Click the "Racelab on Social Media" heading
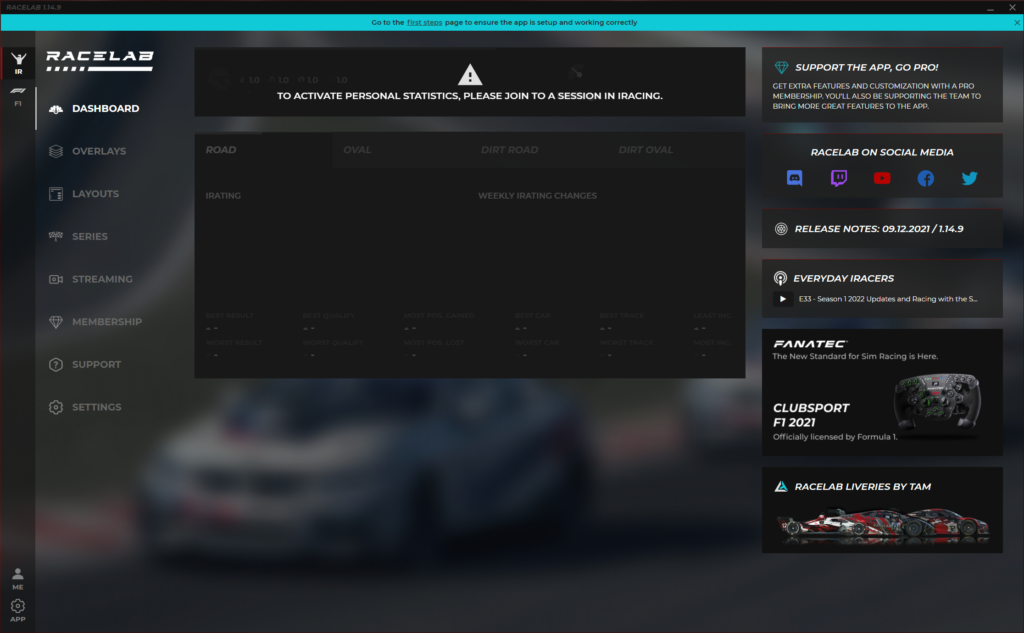 click(x=882, y=152)
